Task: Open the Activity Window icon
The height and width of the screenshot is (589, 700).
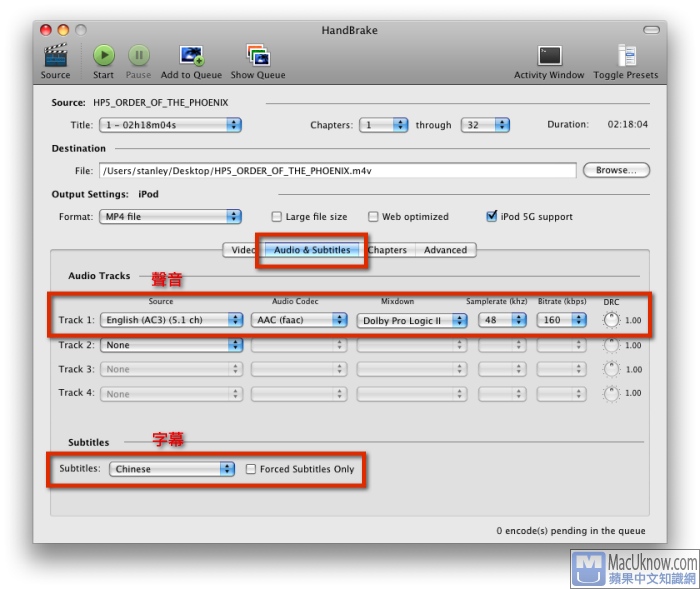Action: click(x=549, y=56)
